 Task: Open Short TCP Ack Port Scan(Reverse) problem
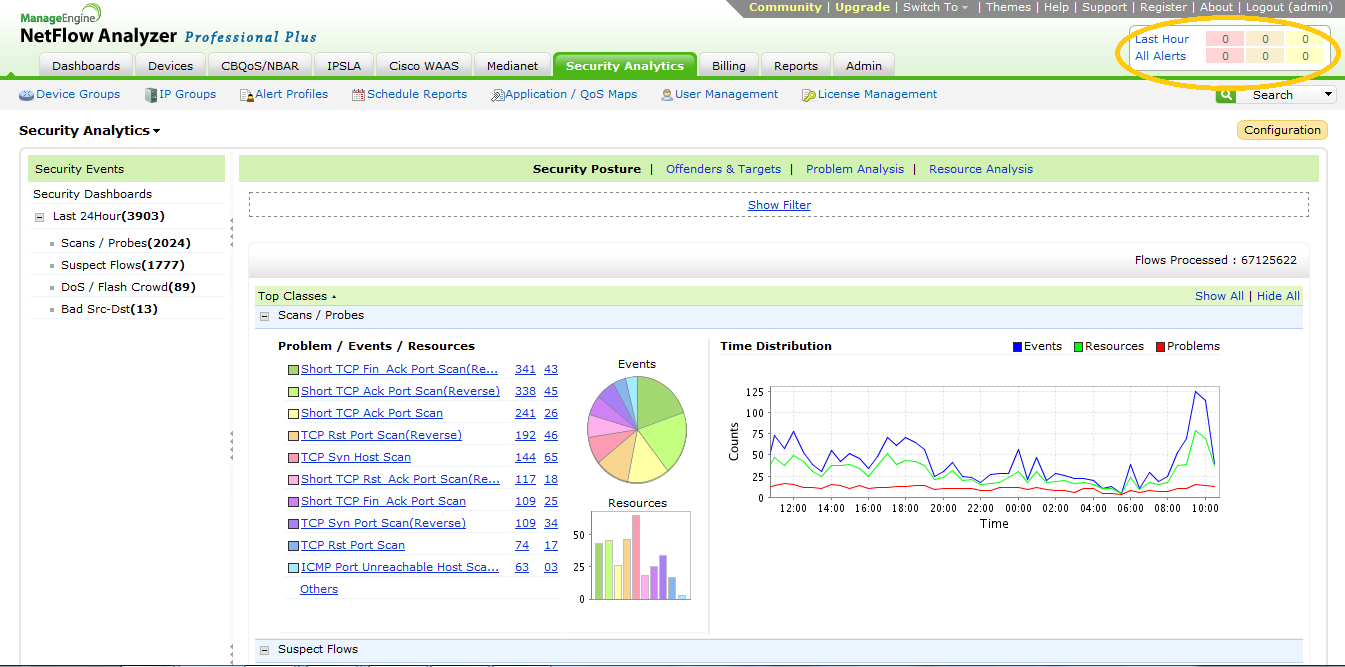coord(400,391)
